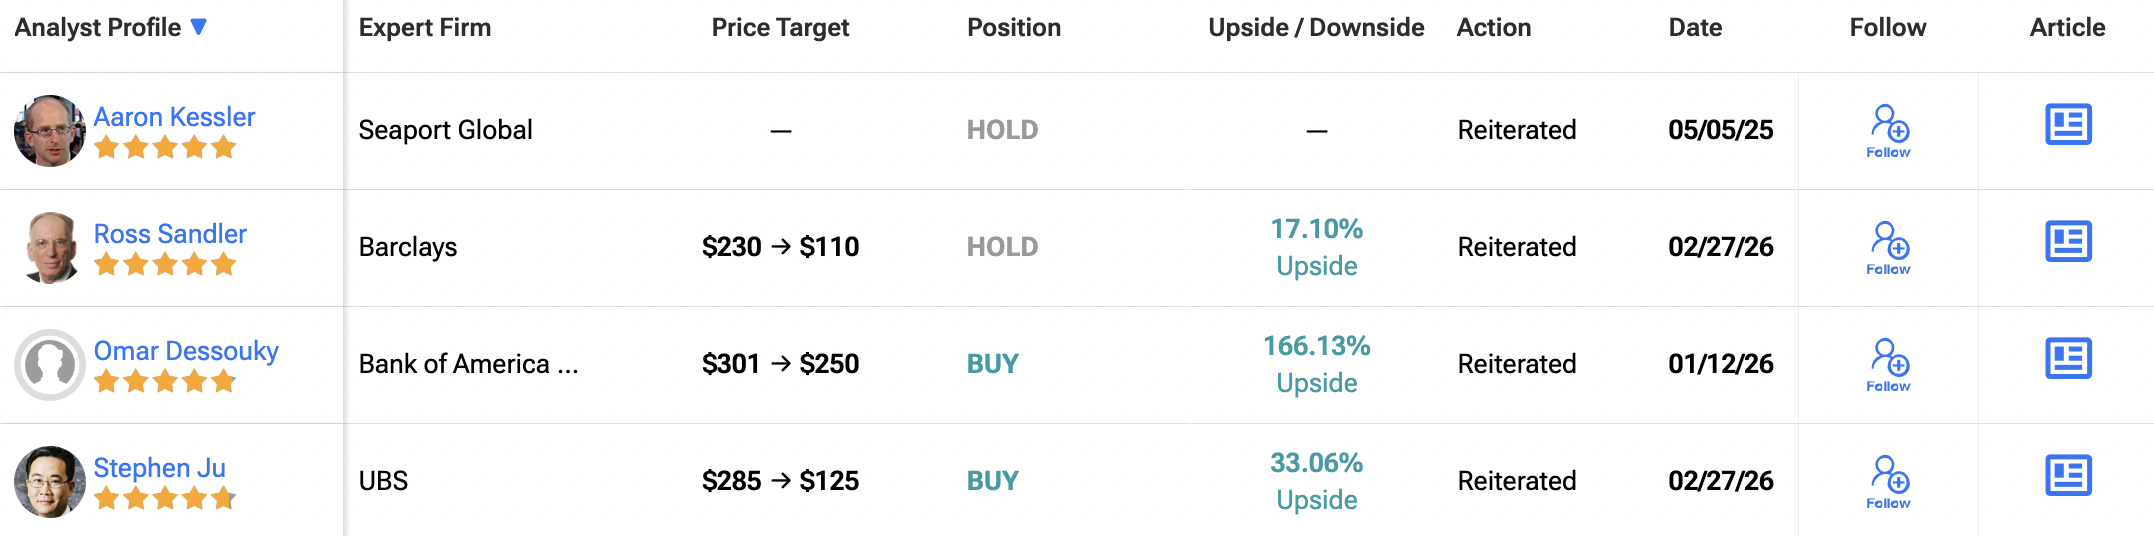Click Omar Dessouky's placeholder avatar
Viewport: 2154px width, 536px height.
[49, 365]
